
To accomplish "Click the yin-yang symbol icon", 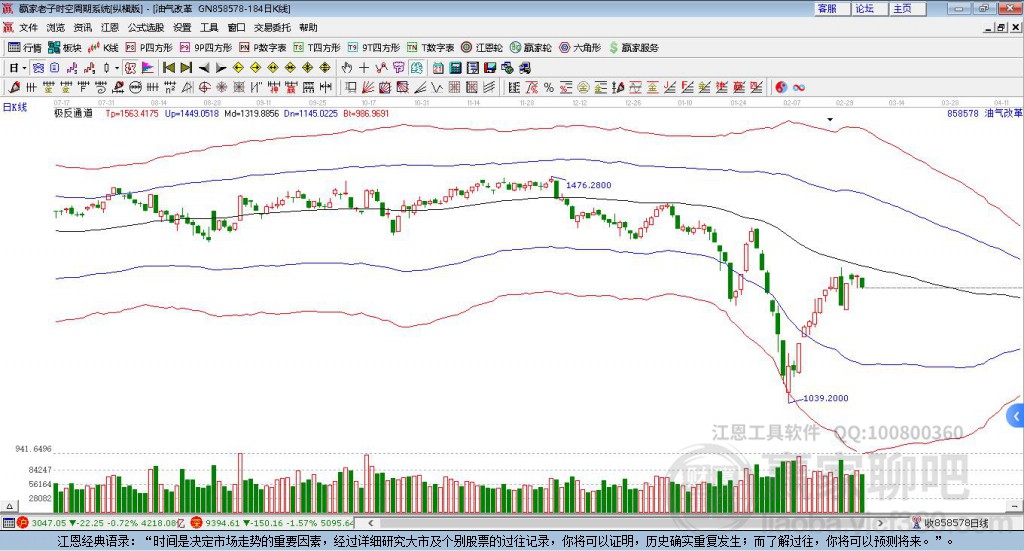I will [780, 87].
